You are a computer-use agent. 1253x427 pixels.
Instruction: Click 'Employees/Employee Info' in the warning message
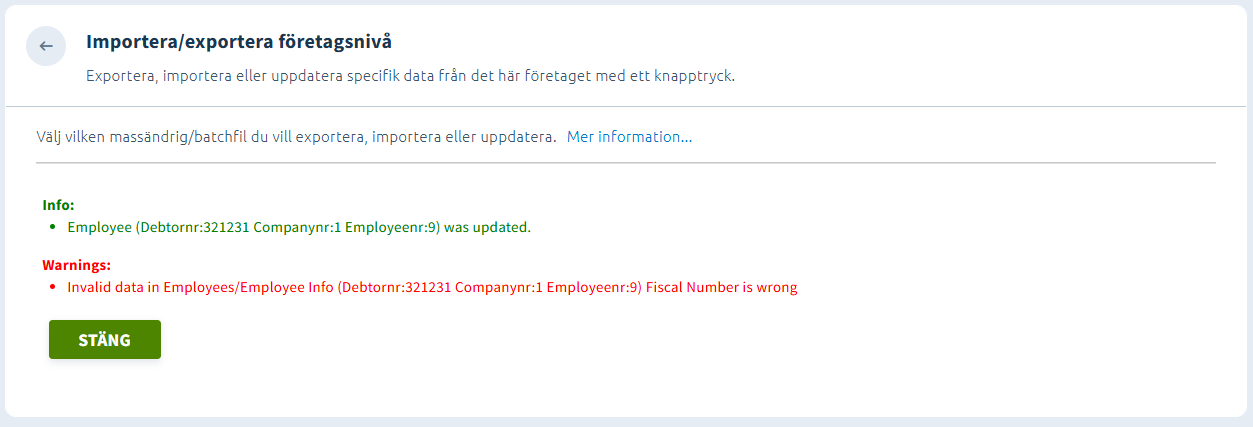(x=248, y=287)
